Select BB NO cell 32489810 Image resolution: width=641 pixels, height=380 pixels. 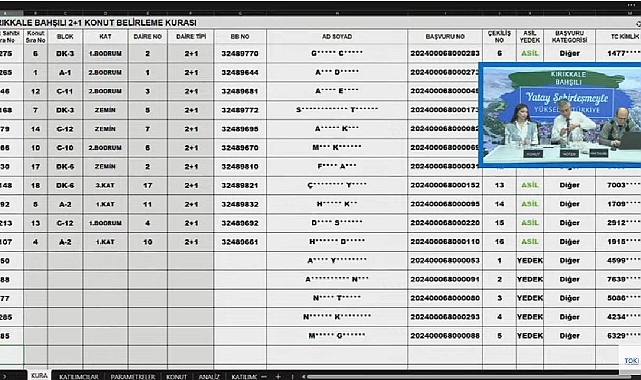(240, 166)
